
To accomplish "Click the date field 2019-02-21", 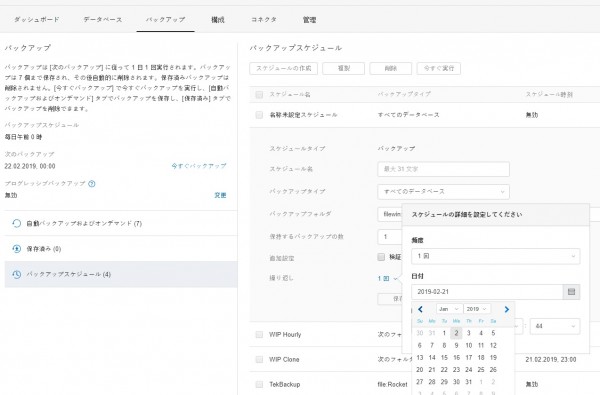I will [x=487, y=292].
